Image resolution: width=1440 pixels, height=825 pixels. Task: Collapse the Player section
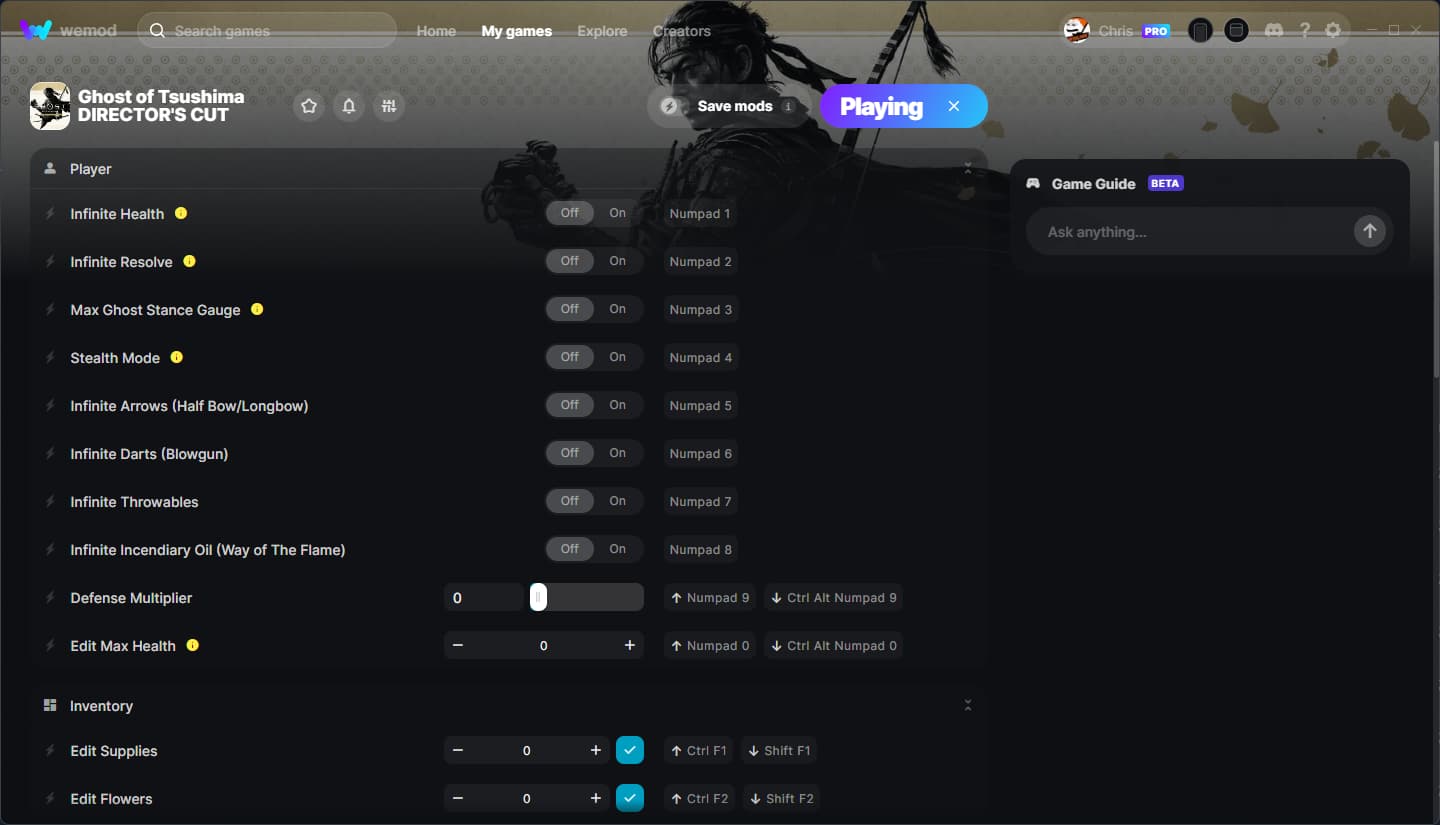(967, 168)
